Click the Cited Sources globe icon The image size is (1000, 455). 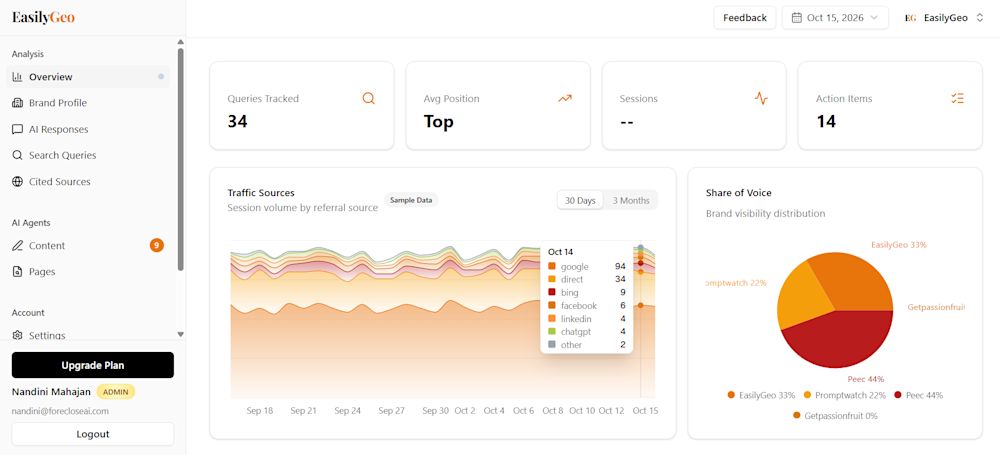[x=17, y=181]
